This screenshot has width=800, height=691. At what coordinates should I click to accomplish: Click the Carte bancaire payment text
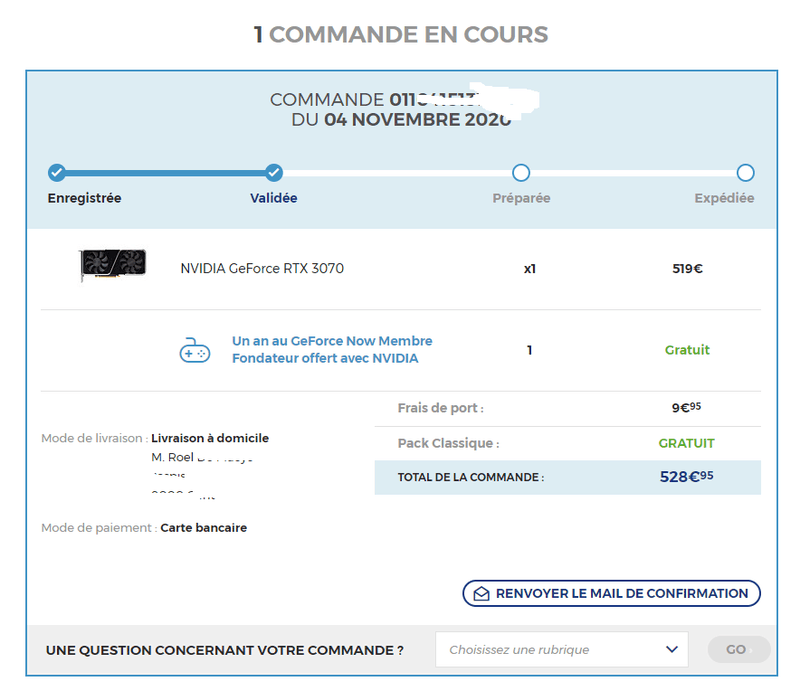(x=204, y=528)
